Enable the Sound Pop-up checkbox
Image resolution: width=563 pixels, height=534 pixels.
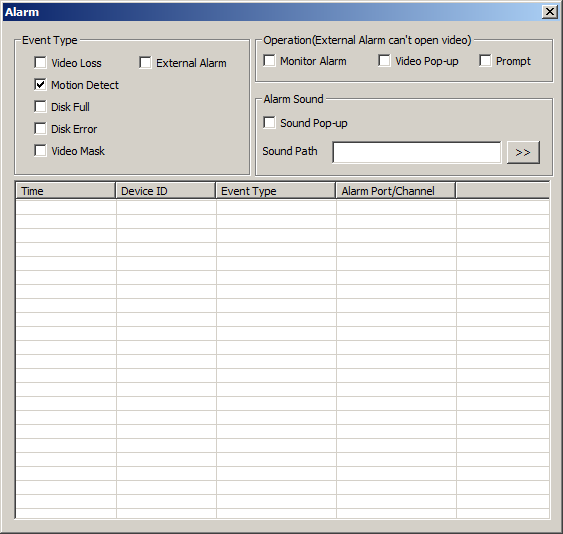pos(269,122)
